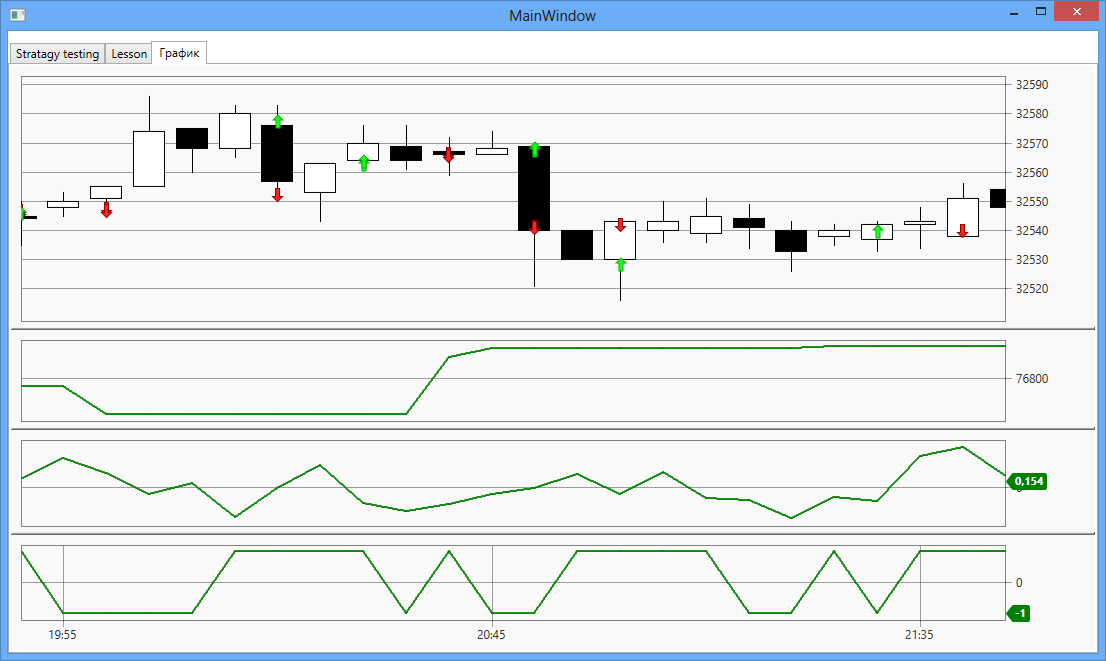Image resolution: width=1106 pixels, height=661 pixels.
Task: Click the 20:45 time axis label
Action: point(492,635)
